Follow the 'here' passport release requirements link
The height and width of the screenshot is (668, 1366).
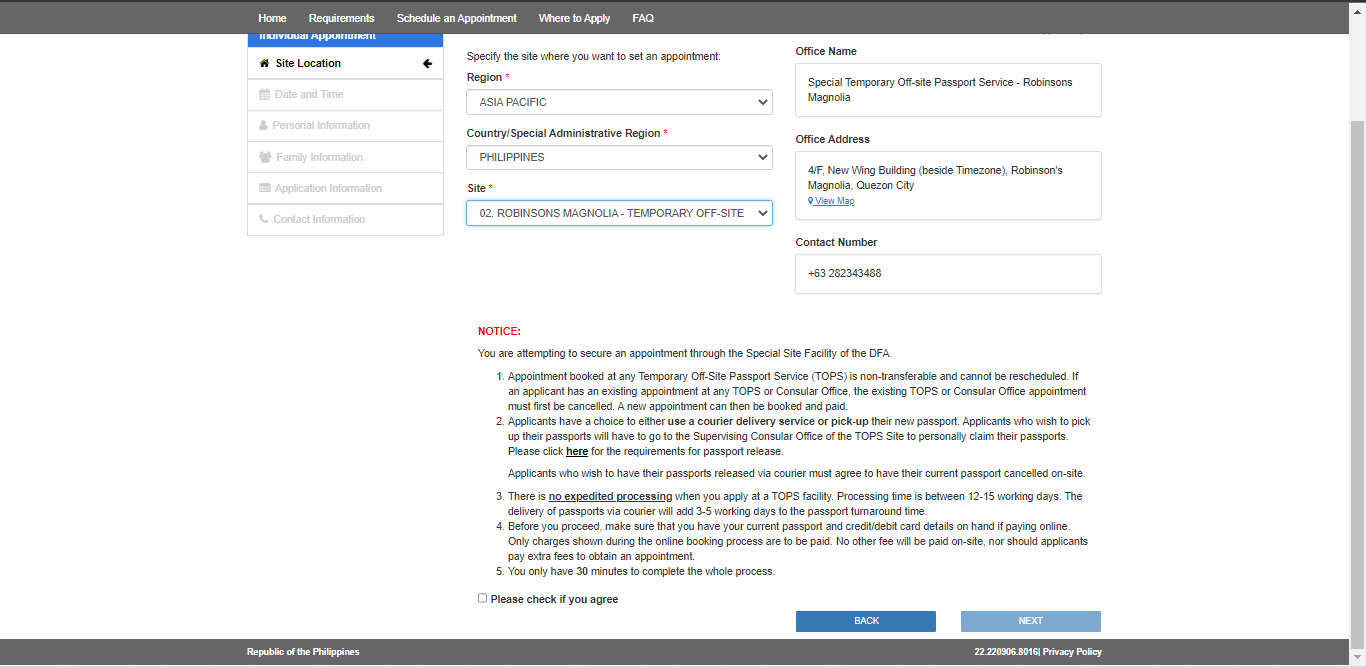pyautogui.click(x=577, y=452)
